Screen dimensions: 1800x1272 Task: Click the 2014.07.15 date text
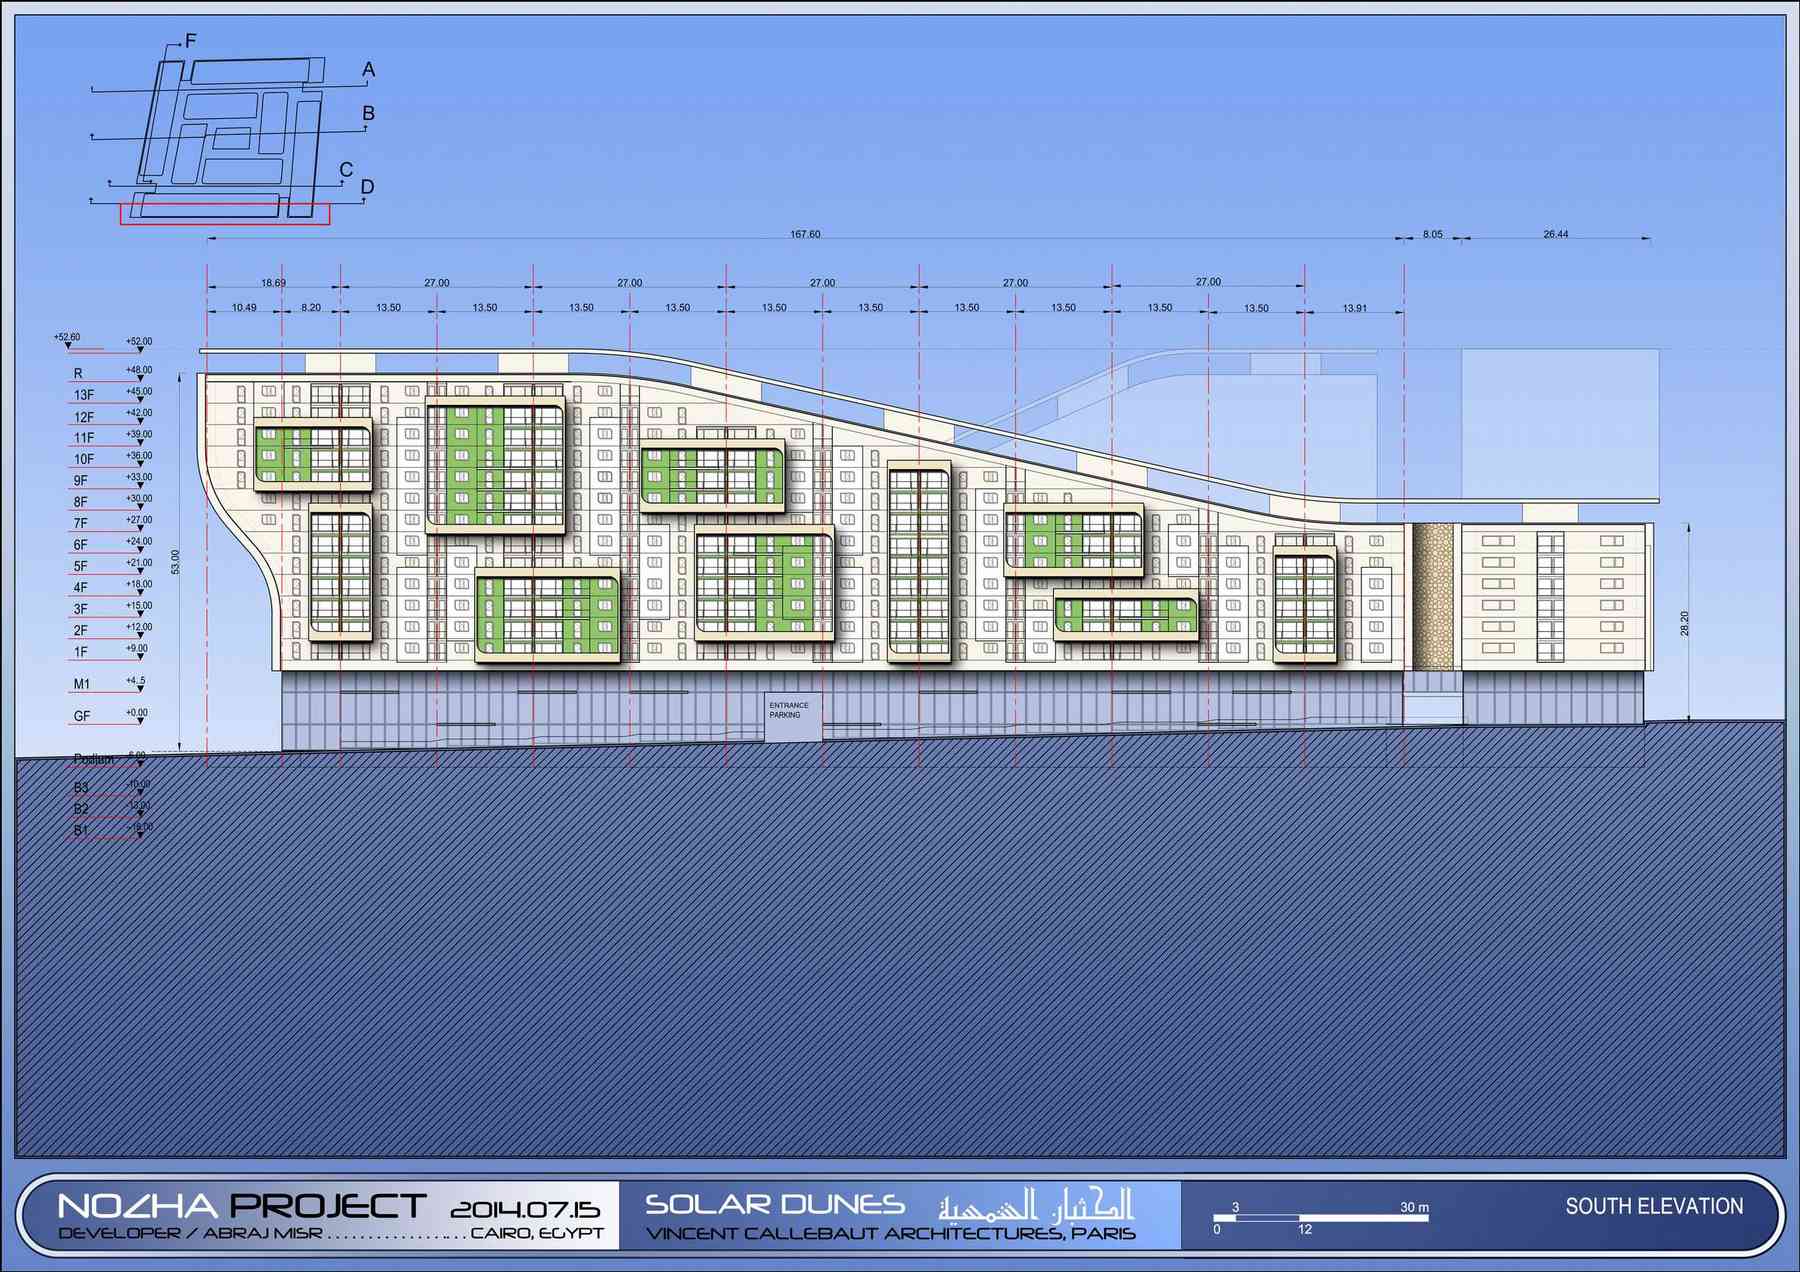click(x=525, y=1210)
